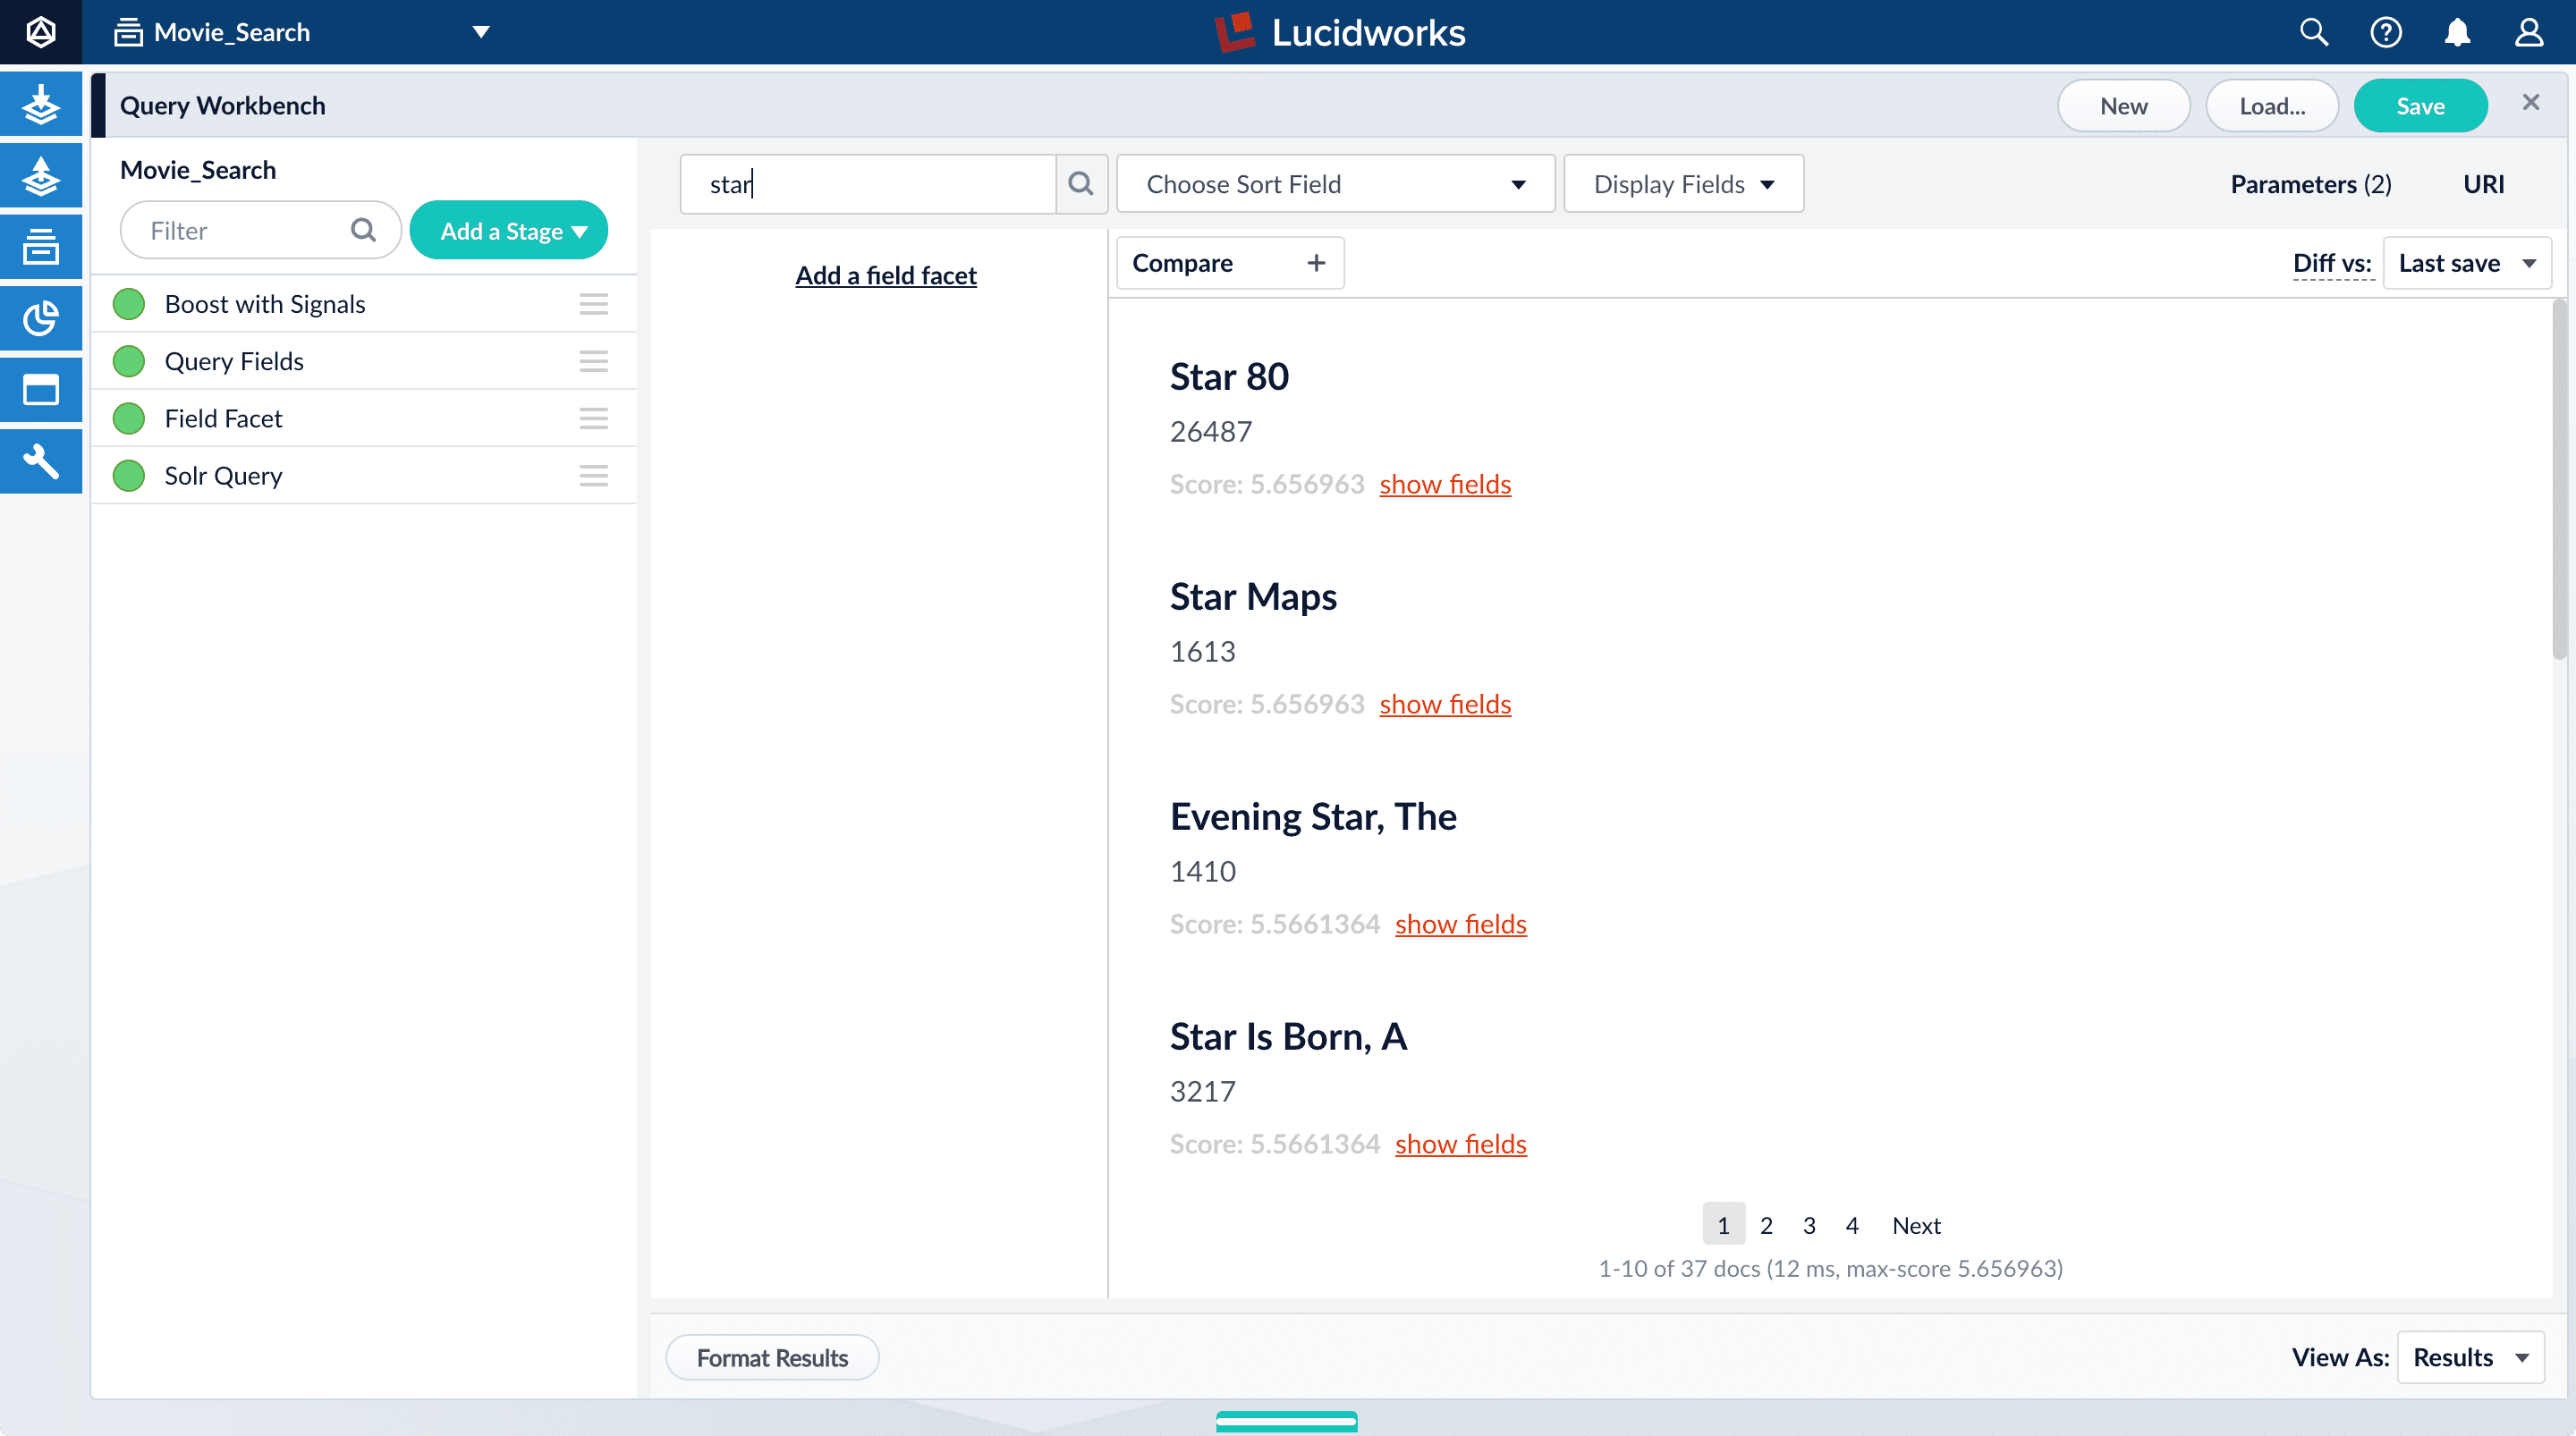The height and width of the screenshot is (1436, 2576).
Task: Expand the Choose Sort Field dropdown
Action: point(1335,184)
